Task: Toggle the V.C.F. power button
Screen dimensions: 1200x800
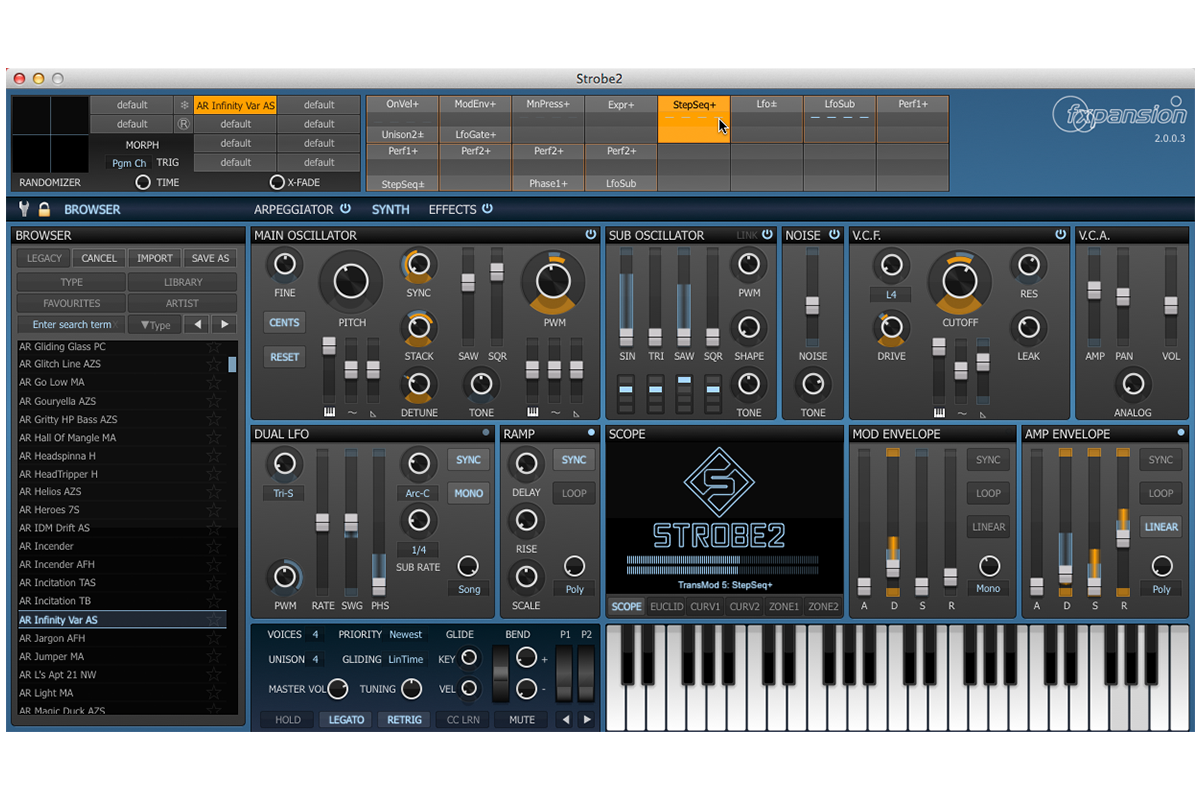Action: click(x=1061, y=235)
